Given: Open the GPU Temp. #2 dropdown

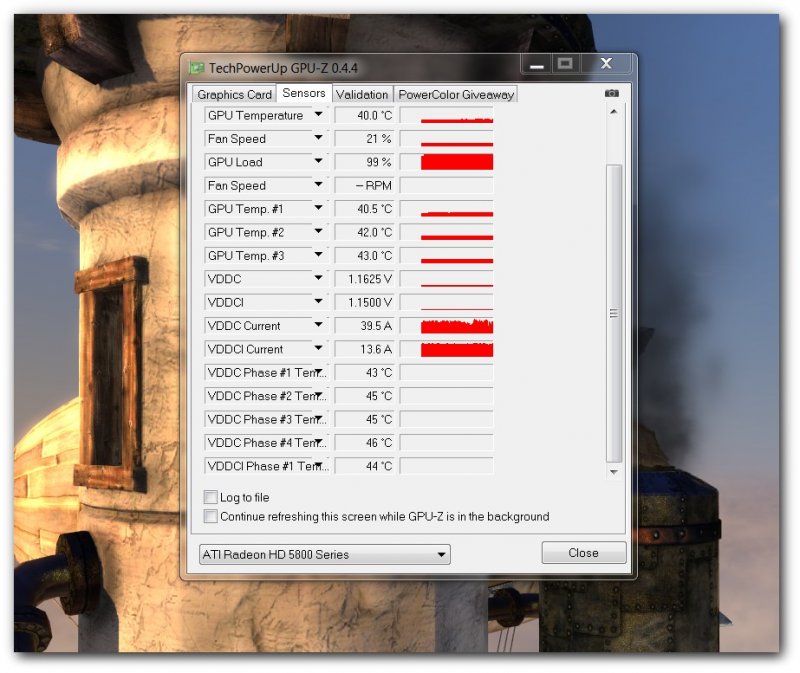Looking at the screenshot, I should [318, 232].
